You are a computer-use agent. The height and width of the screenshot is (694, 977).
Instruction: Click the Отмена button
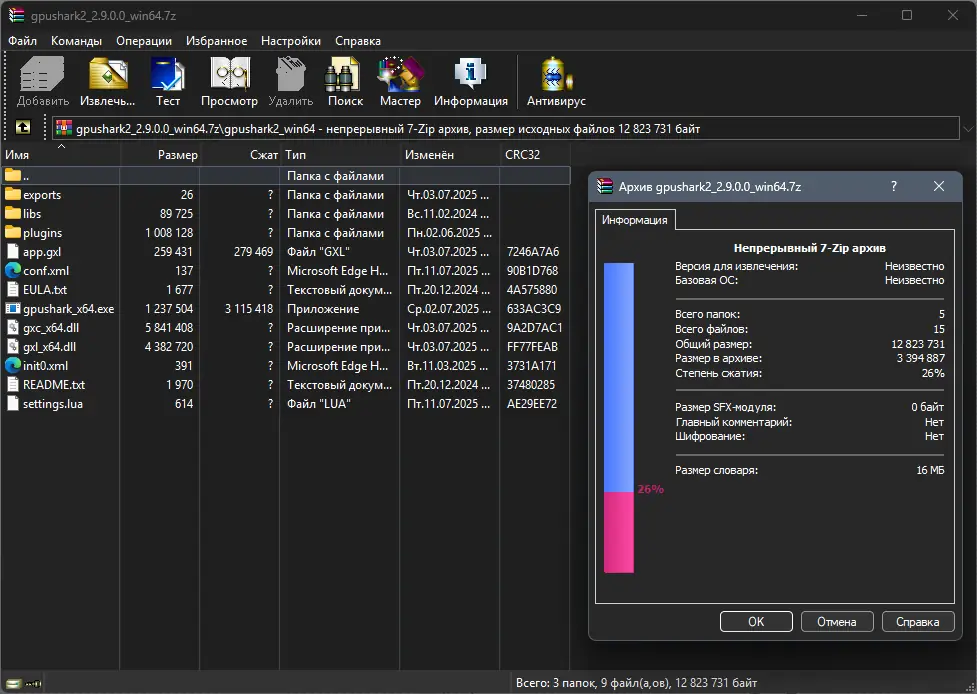pyautogui.click(x=837, y=621)
